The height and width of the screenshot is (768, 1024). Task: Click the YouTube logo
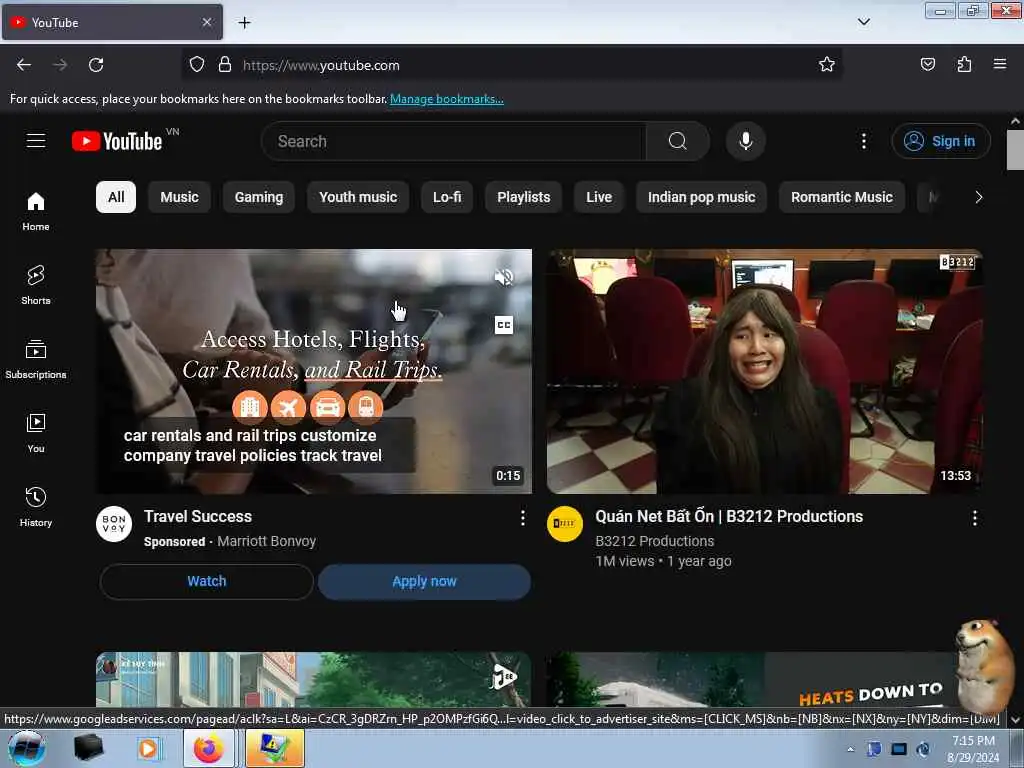(117, 141)
